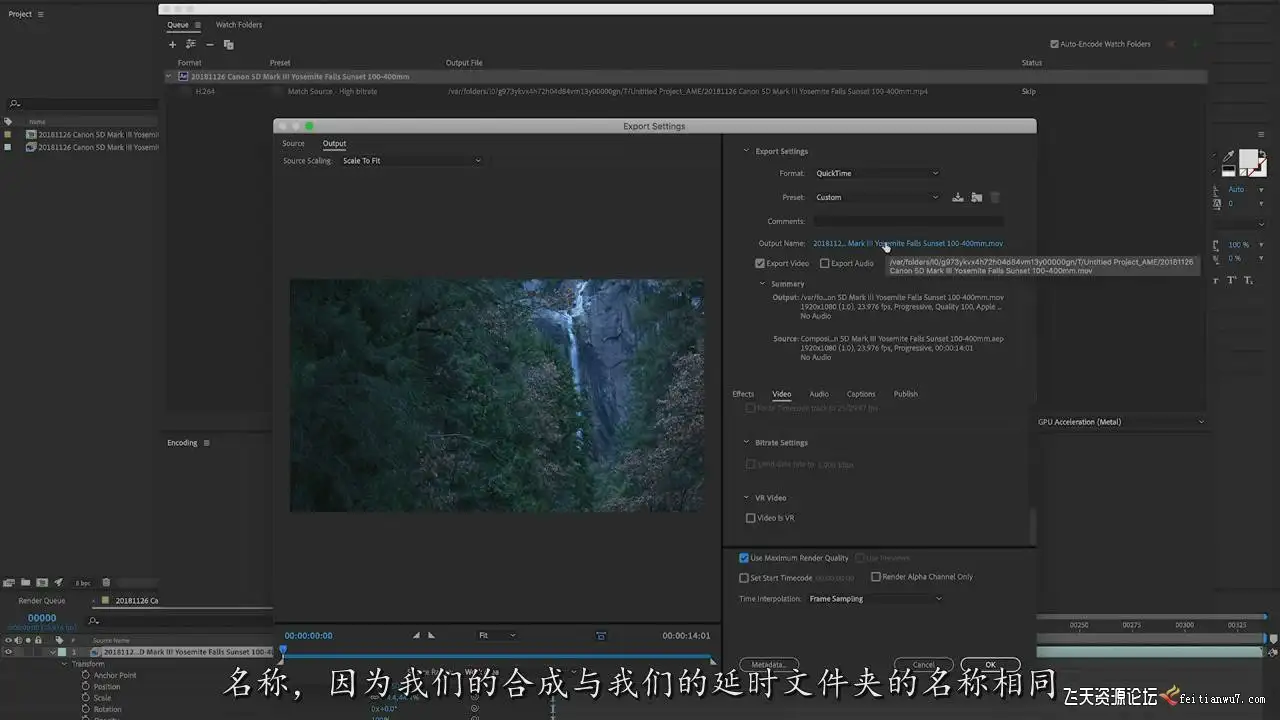Click the Remove minus icon in Queue
The height and width of the screenshot is (720, 1280).
(209, 44)
